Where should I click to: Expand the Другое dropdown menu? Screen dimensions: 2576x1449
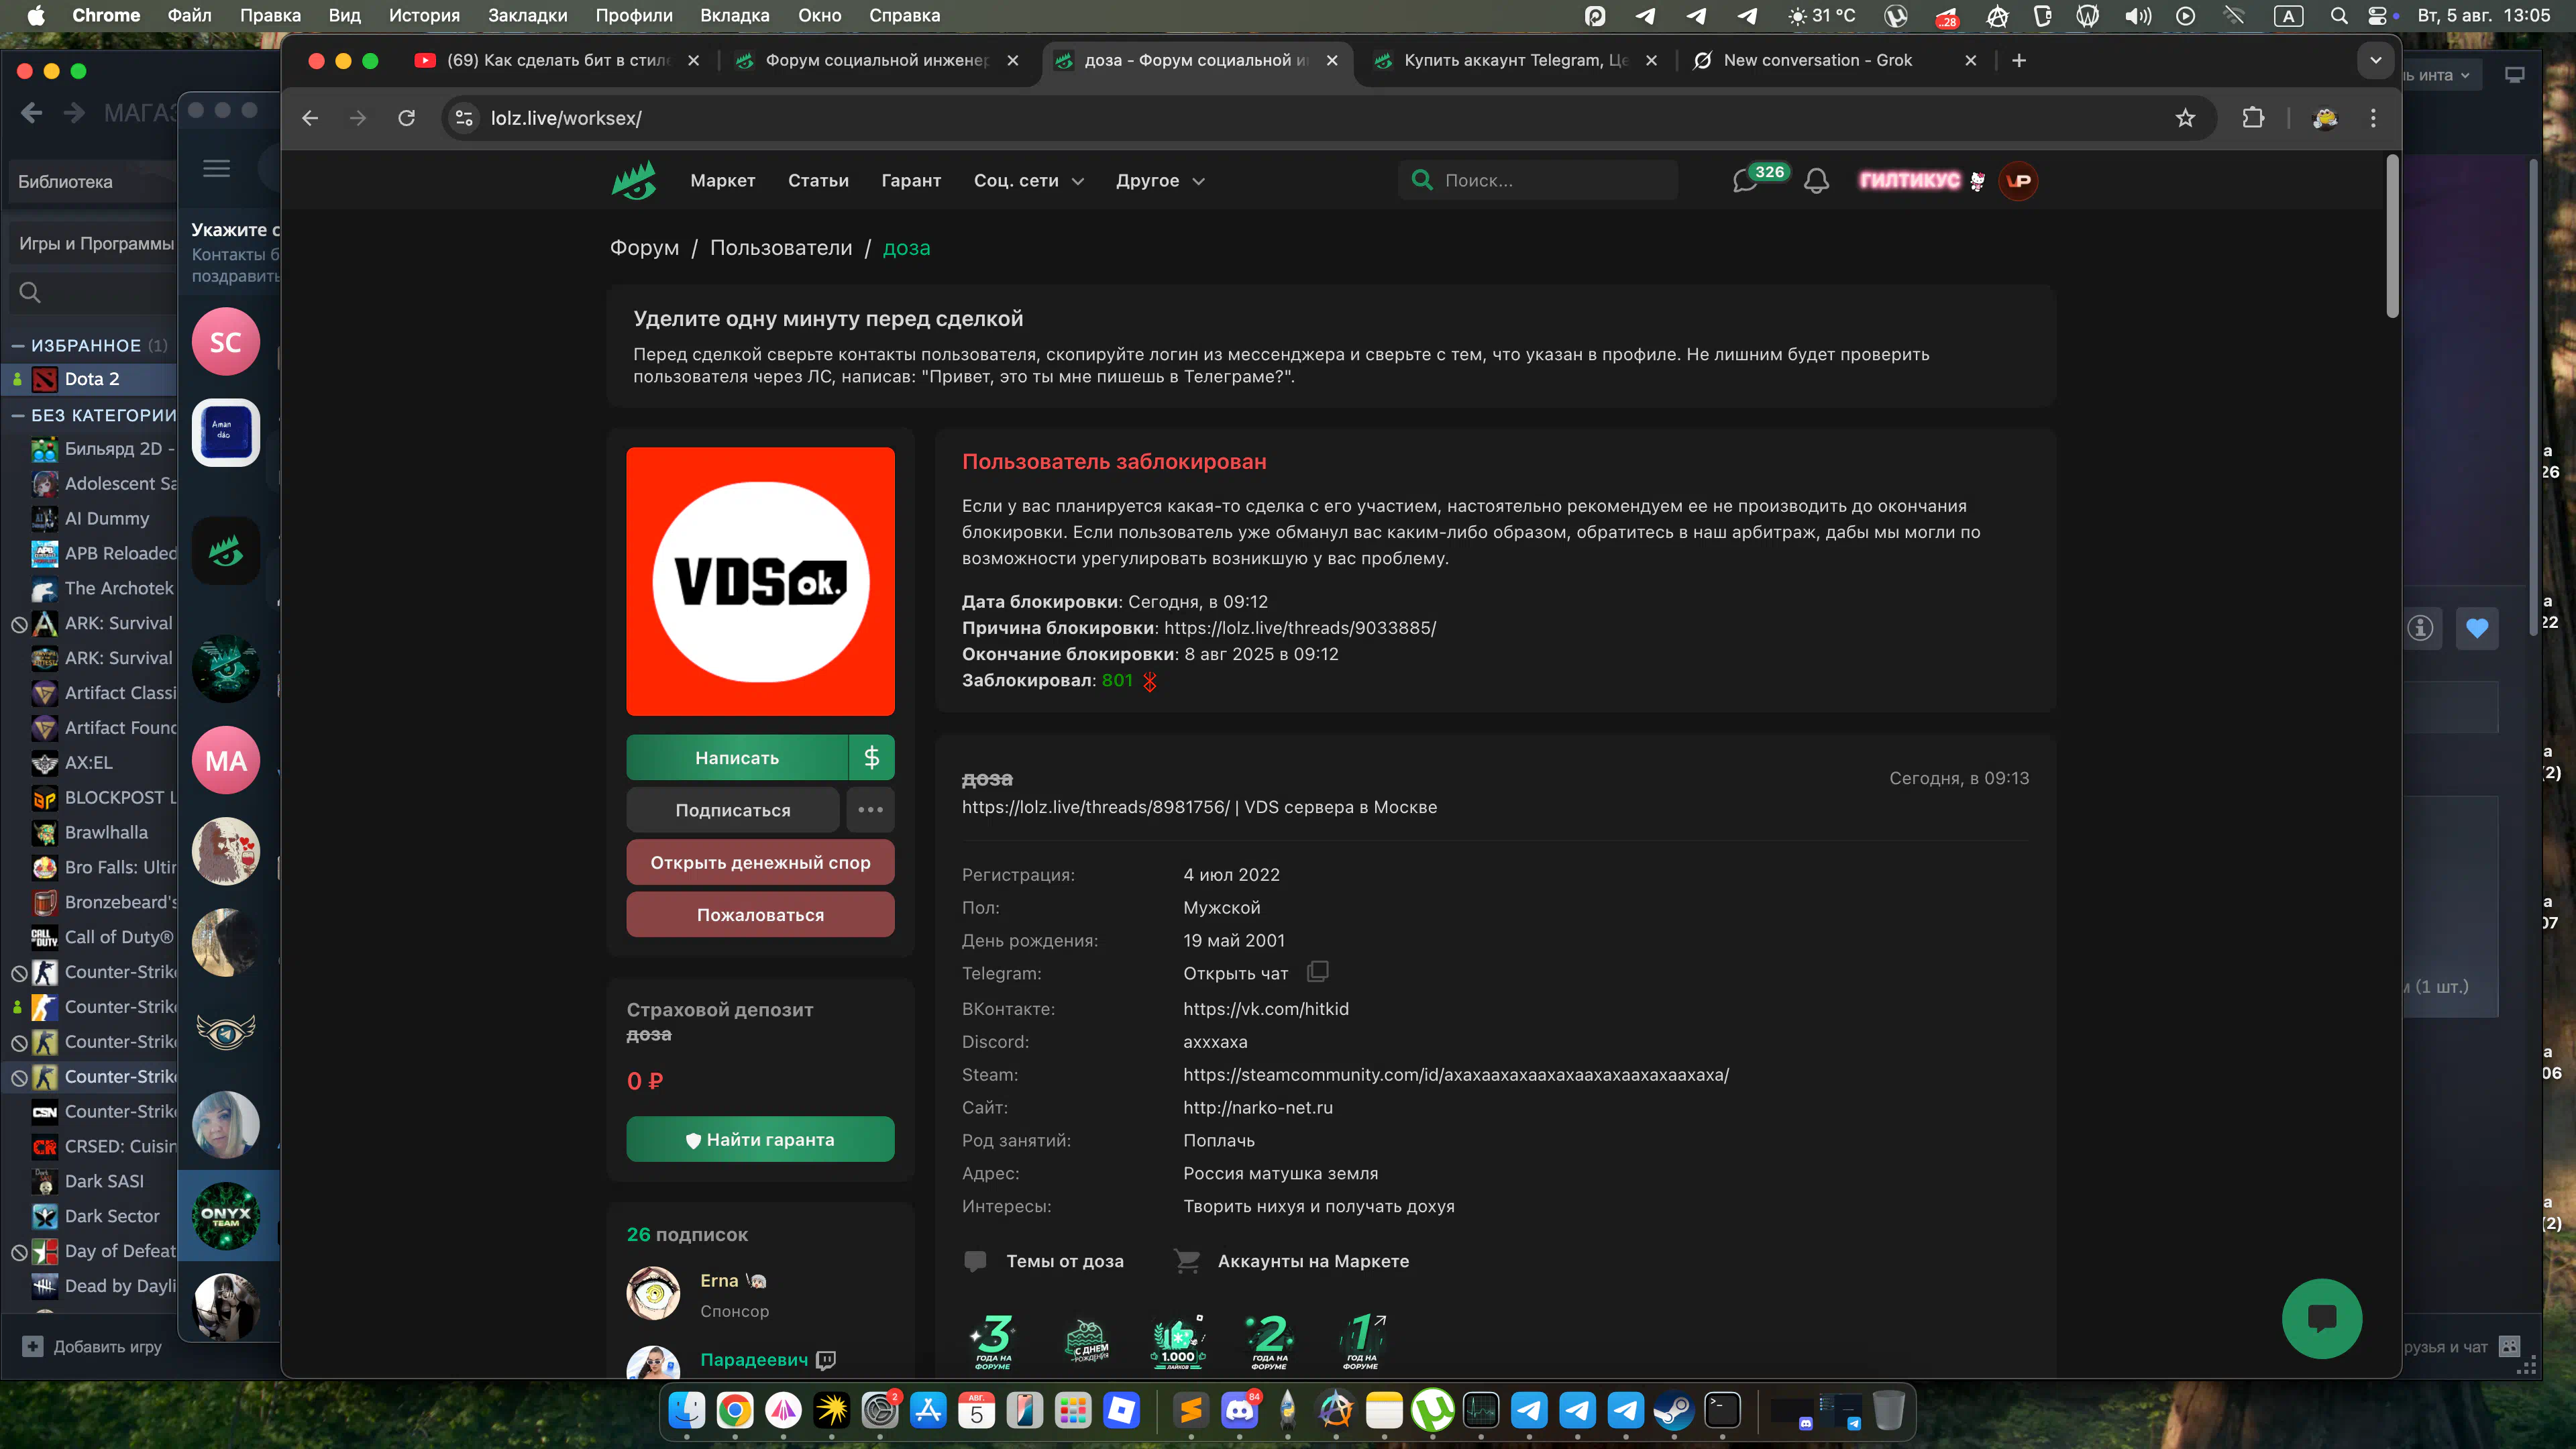(x=1160, y=181)
